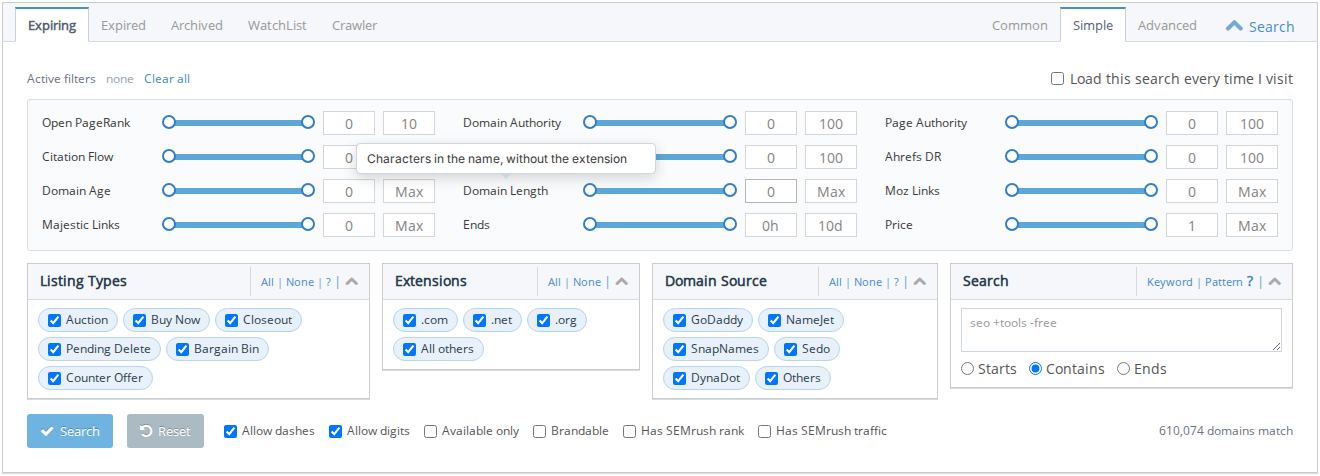Switch to the Expiring tab
The width and height of the screenshot is (1320, 476).
click(52, 25)
